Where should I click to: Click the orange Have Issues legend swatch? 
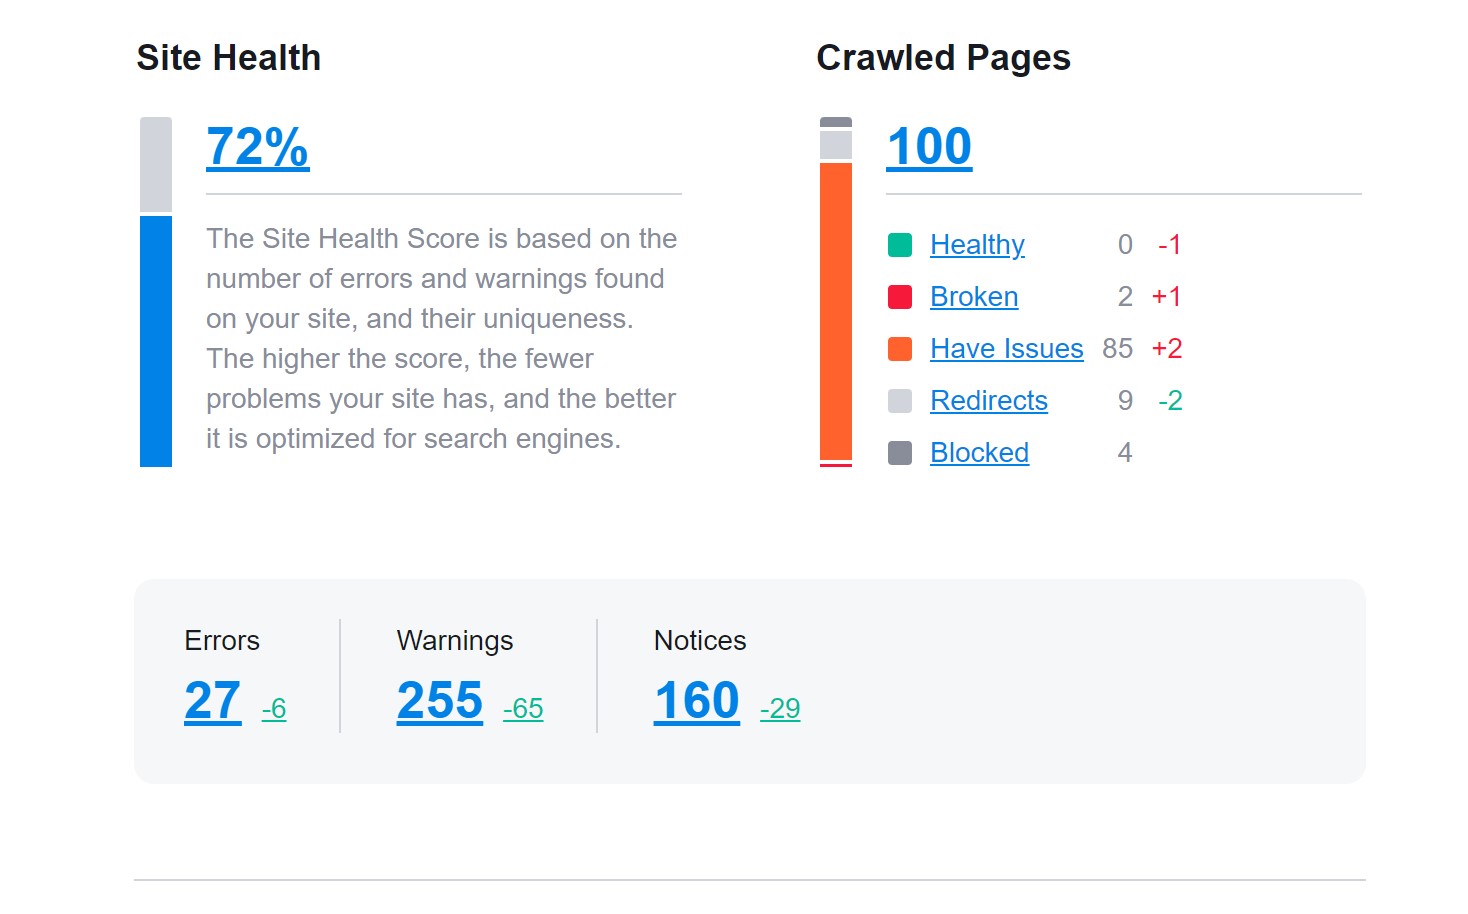coord(900,349)
